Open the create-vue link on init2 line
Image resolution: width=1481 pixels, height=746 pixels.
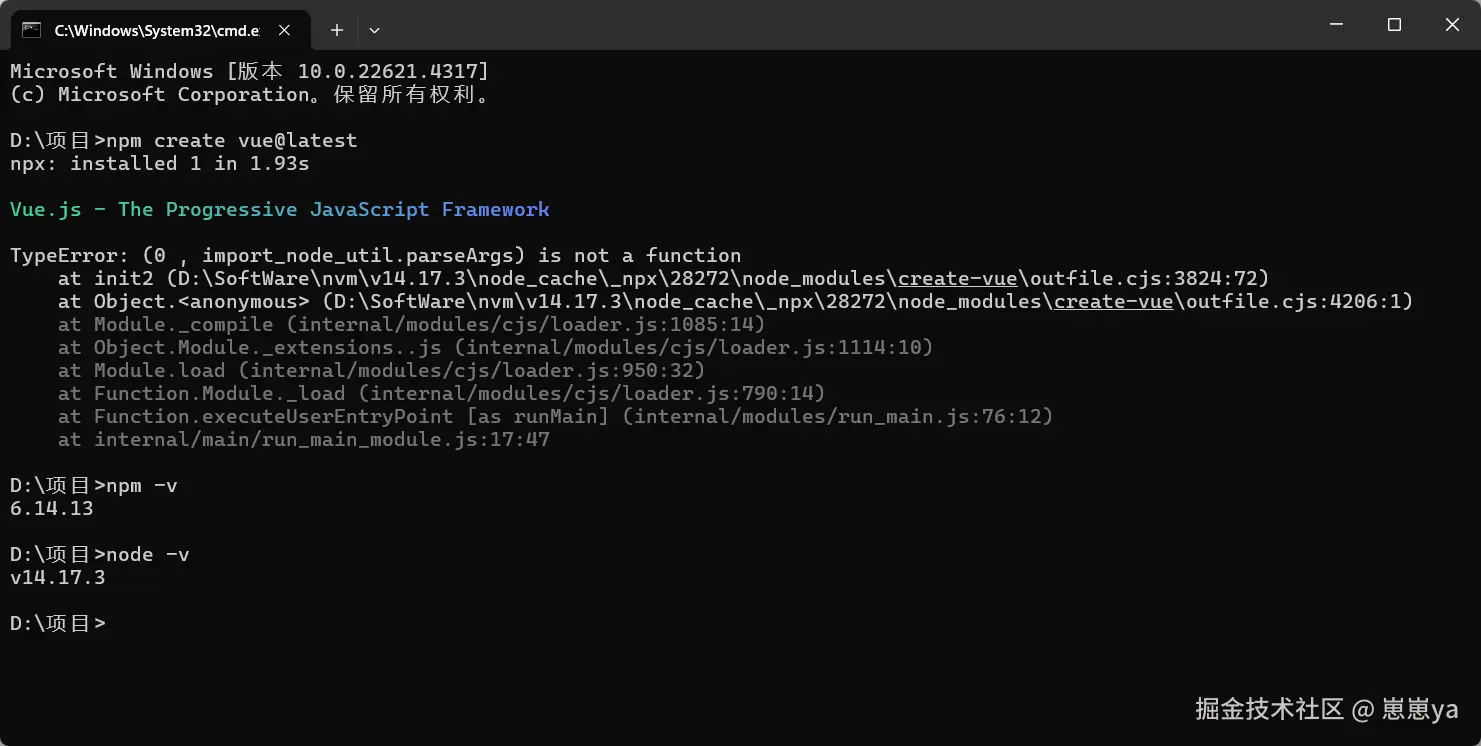[x=958, y=278]
